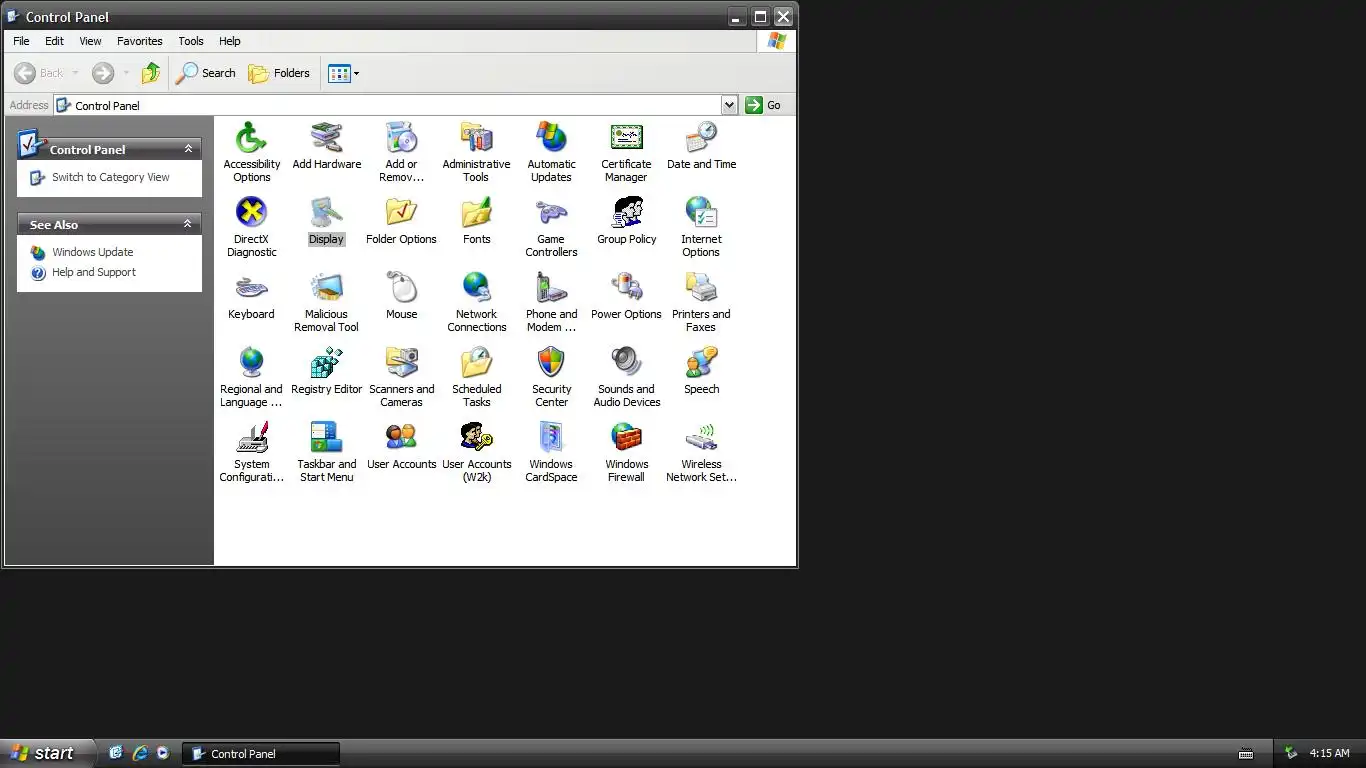Expand the address bar dropdown
The image size is (1366, 768).
[729, 105]
